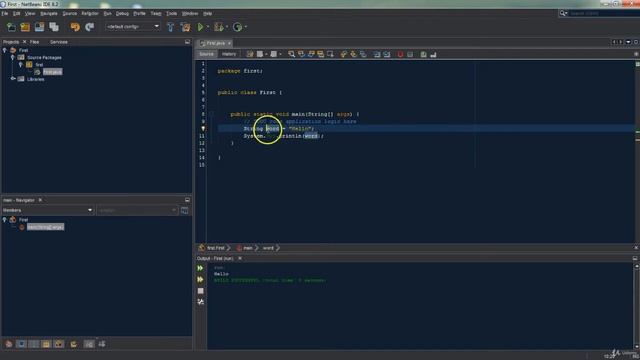640x360 pixels.
Task: Switch to Source view of the editor
Action: pyautogui.click(x=206, y=54)
